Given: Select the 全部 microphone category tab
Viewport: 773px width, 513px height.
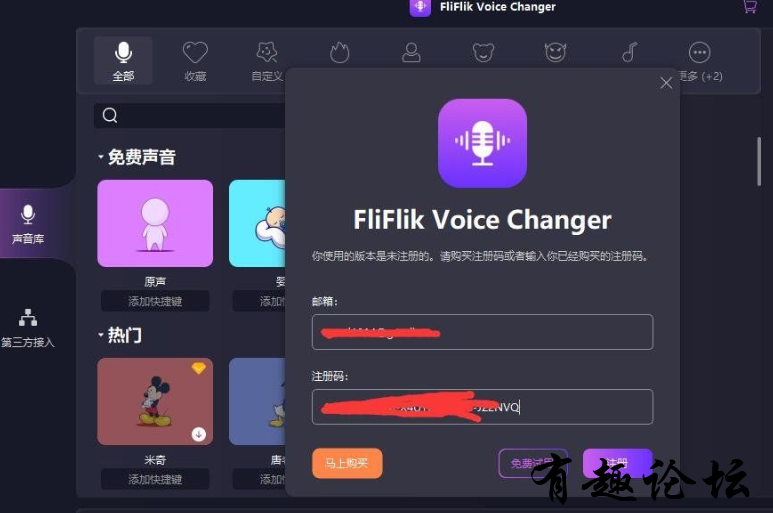Looking at the screenshot, I should pos(123,61).
